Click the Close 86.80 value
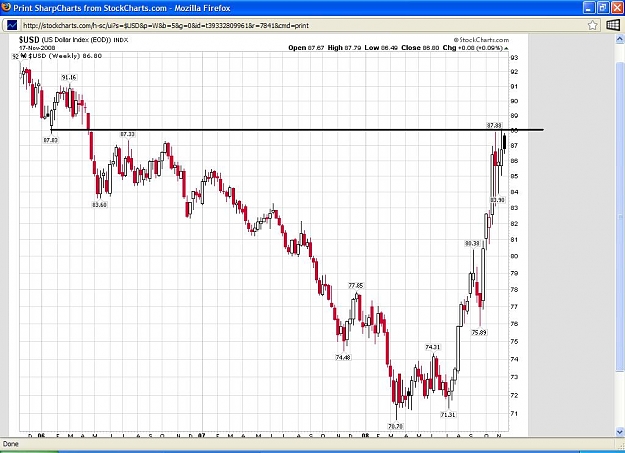The image size is (625, 453). pyautogui.click(x=420, y=48)
